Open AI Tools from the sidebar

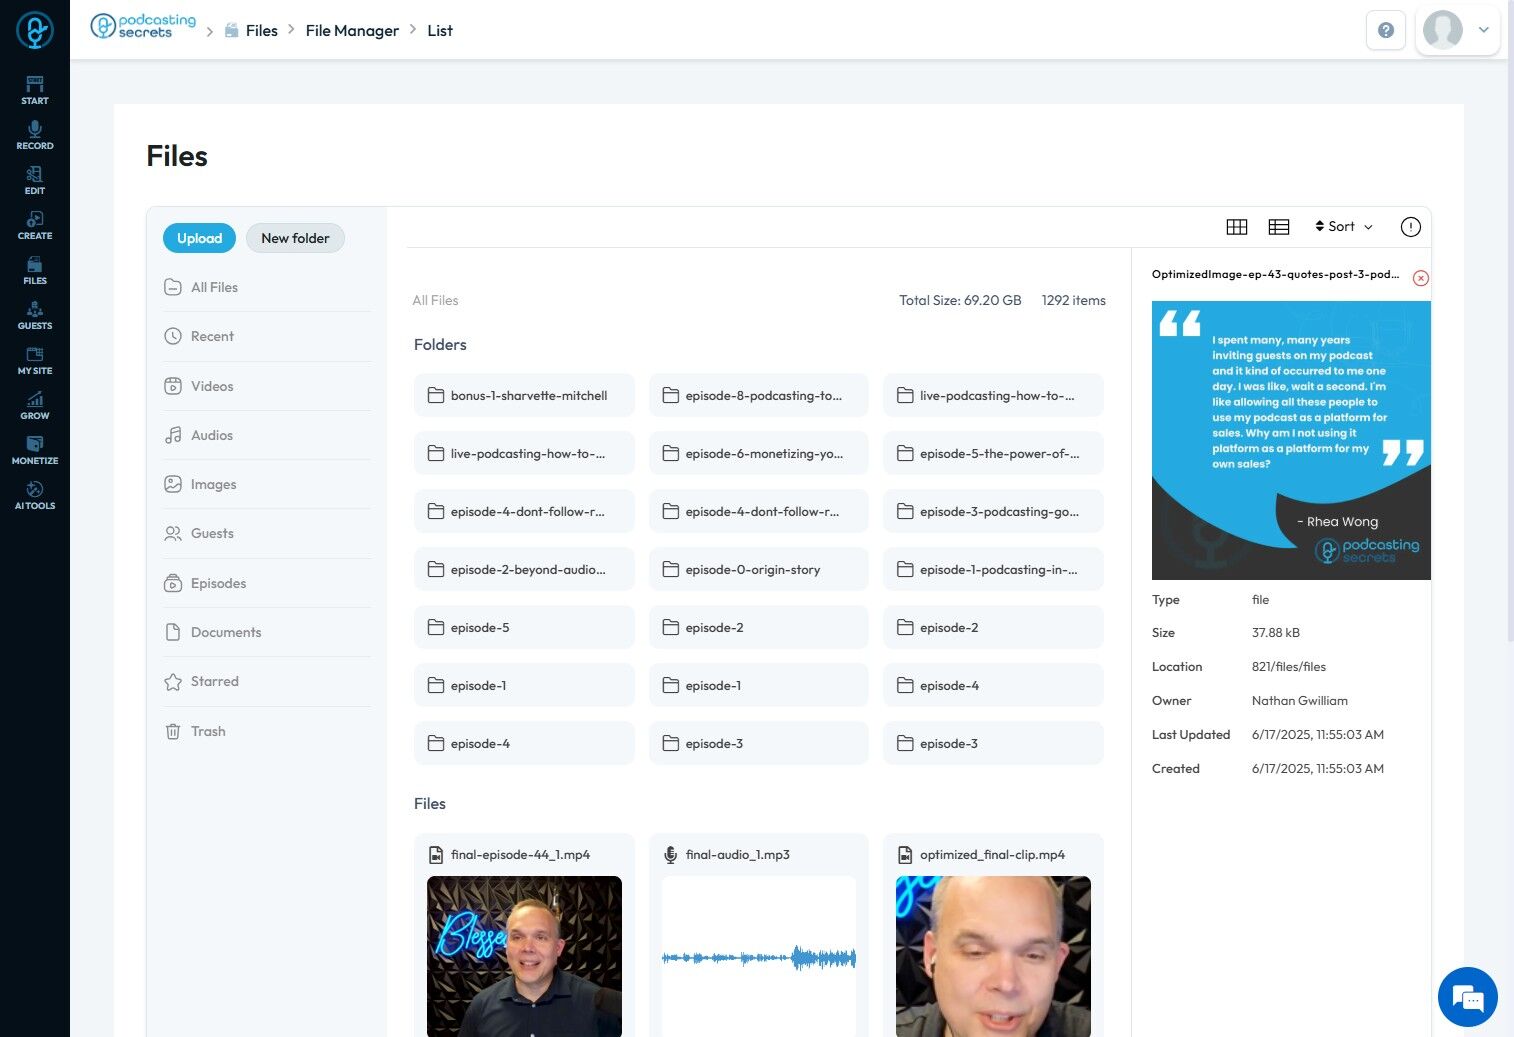pos(34,495)
